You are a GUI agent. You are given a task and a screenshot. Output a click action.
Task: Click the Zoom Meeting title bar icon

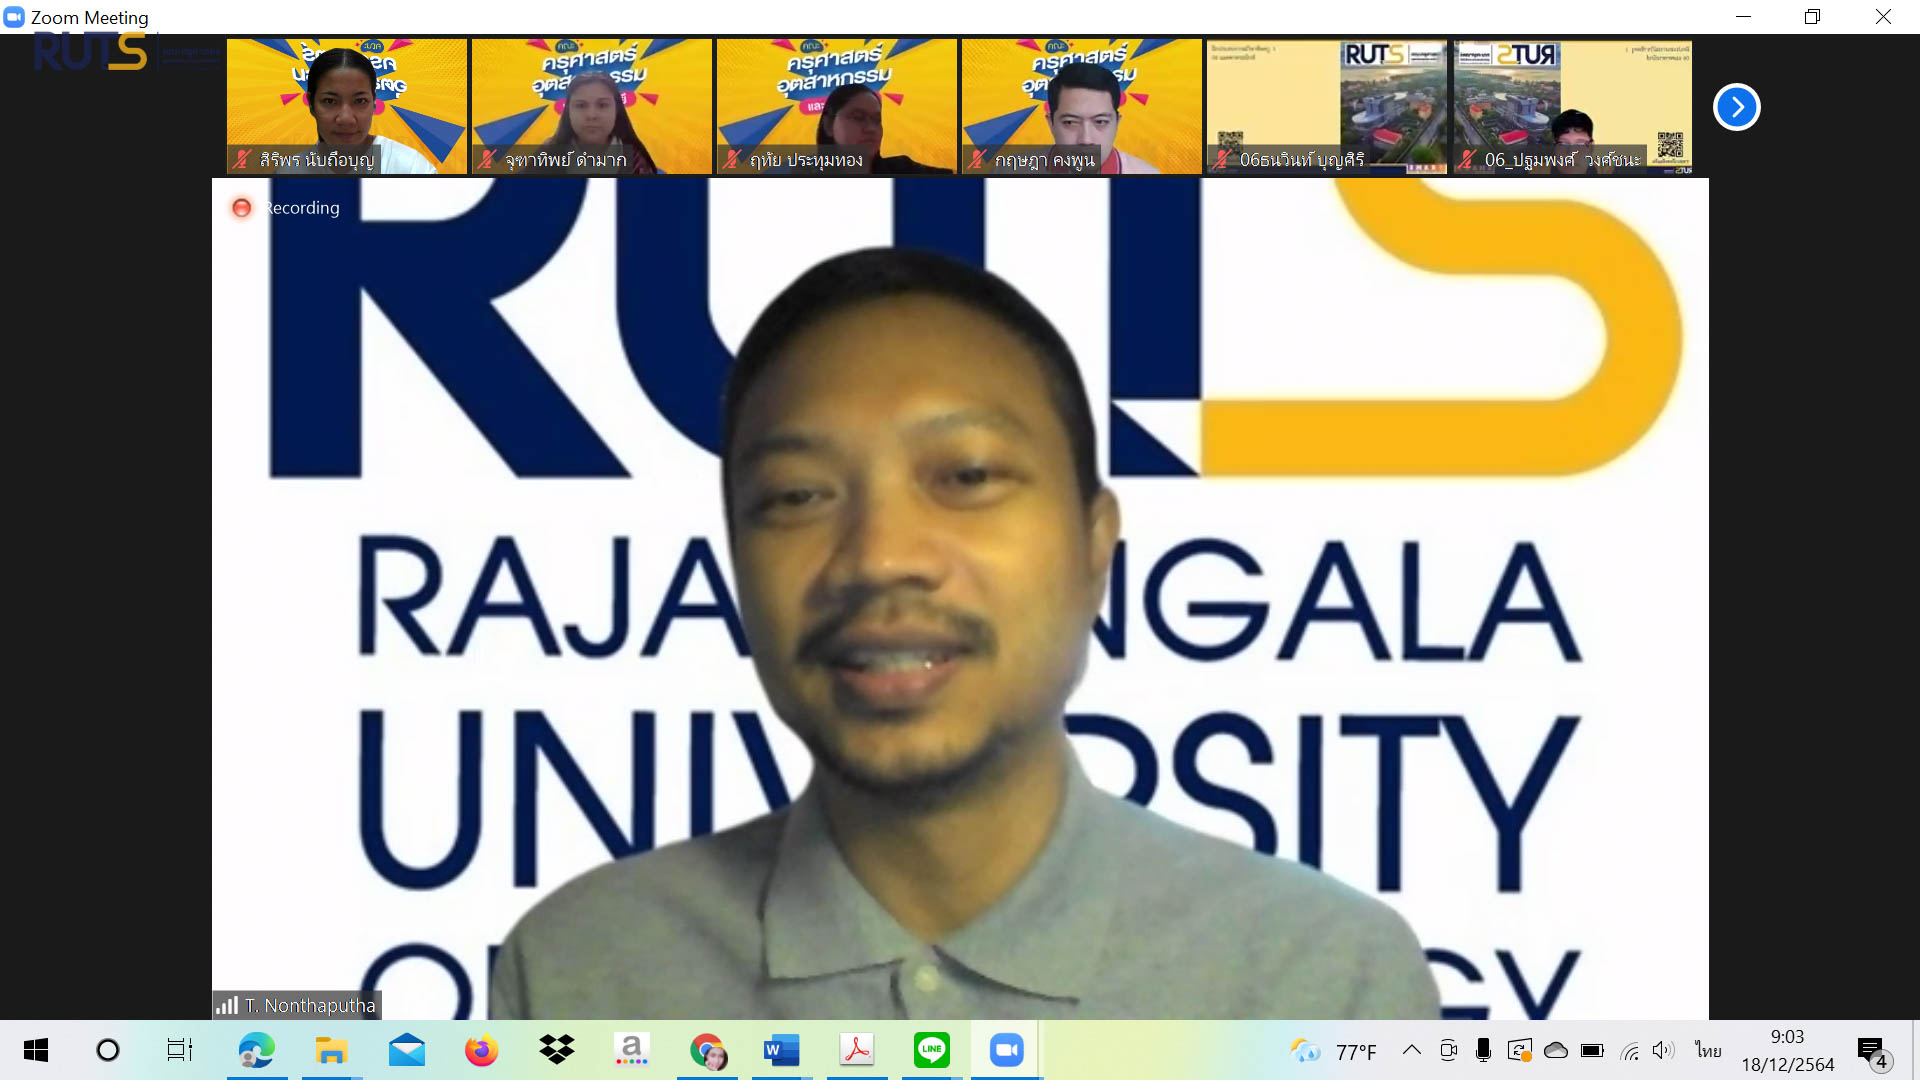(14, 17)
